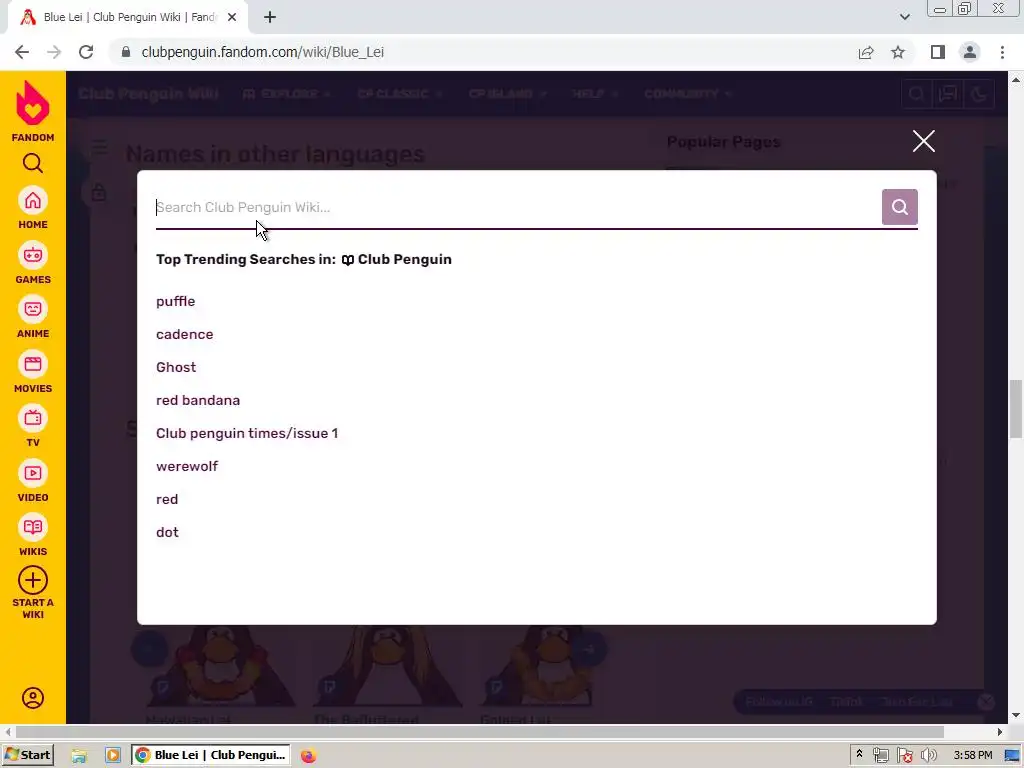Screen dimensions: 1024x768
Task: Reload the page with the refresh icon
Action: 86,52
